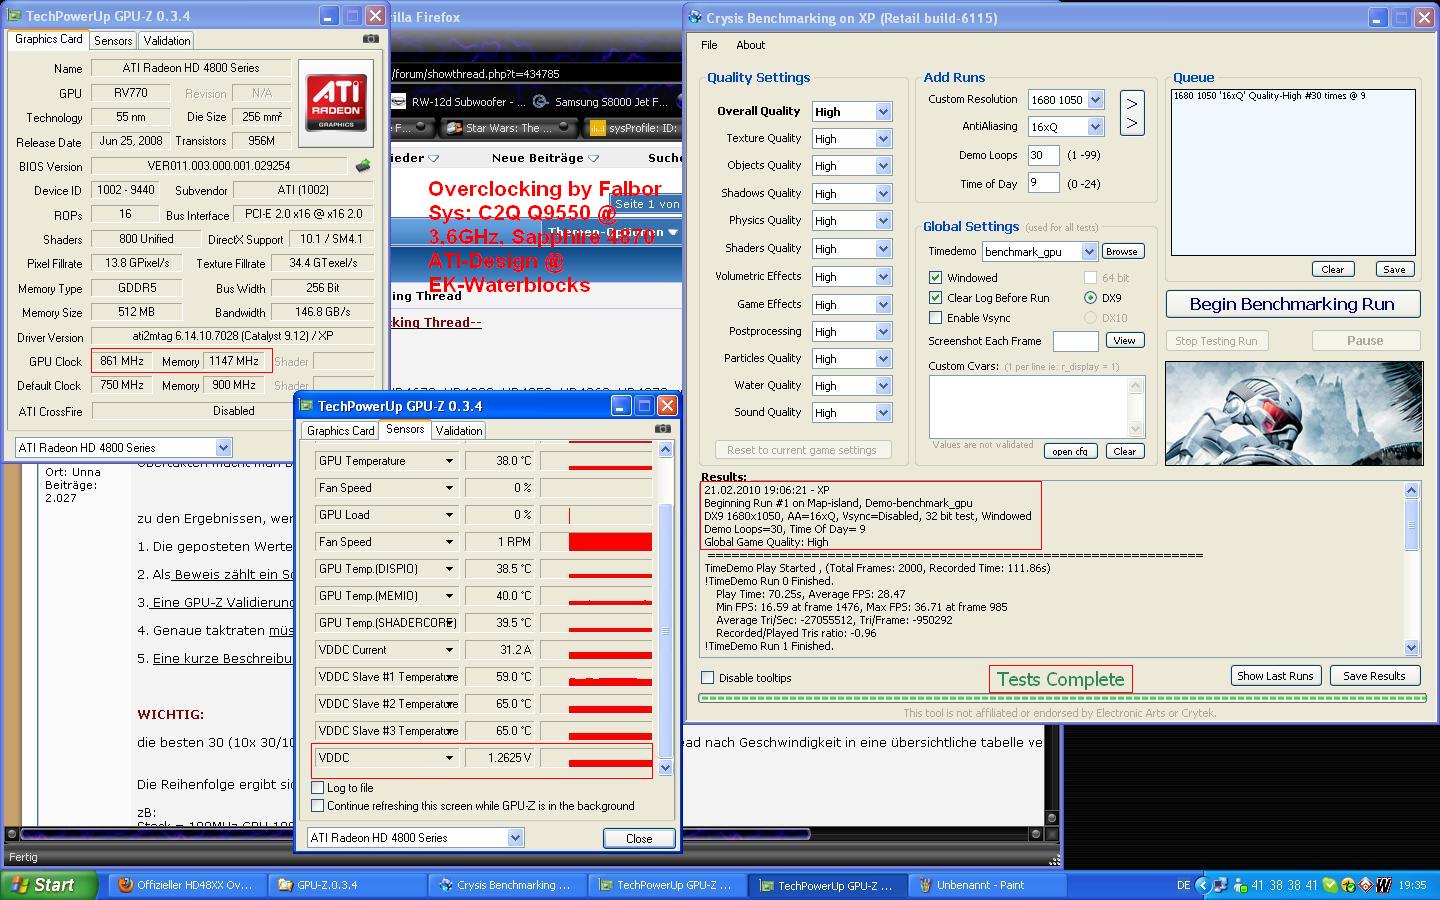Click the Save Results button

1374,676
